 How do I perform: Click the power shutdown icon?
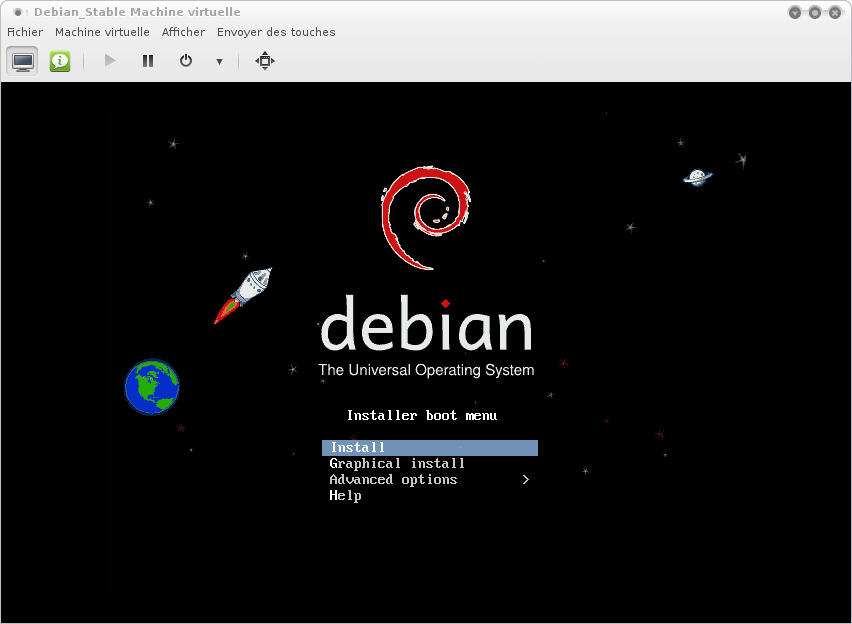186,61
